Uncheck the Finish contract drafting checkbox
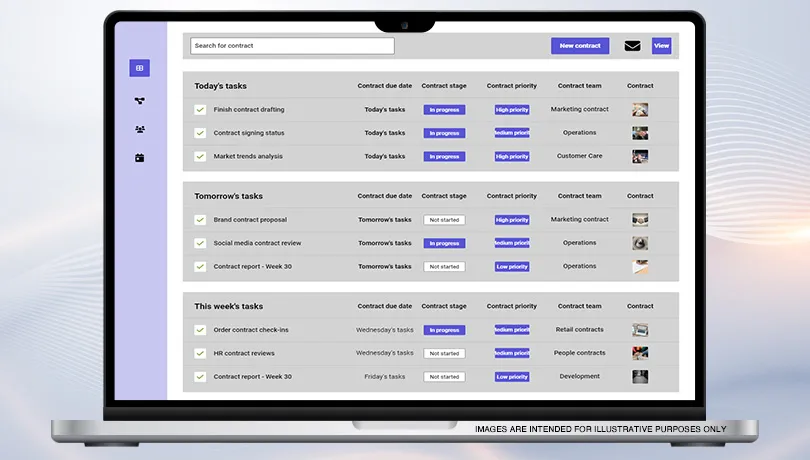This screenshot has height=460, width=810. click(x=200, y=110)
